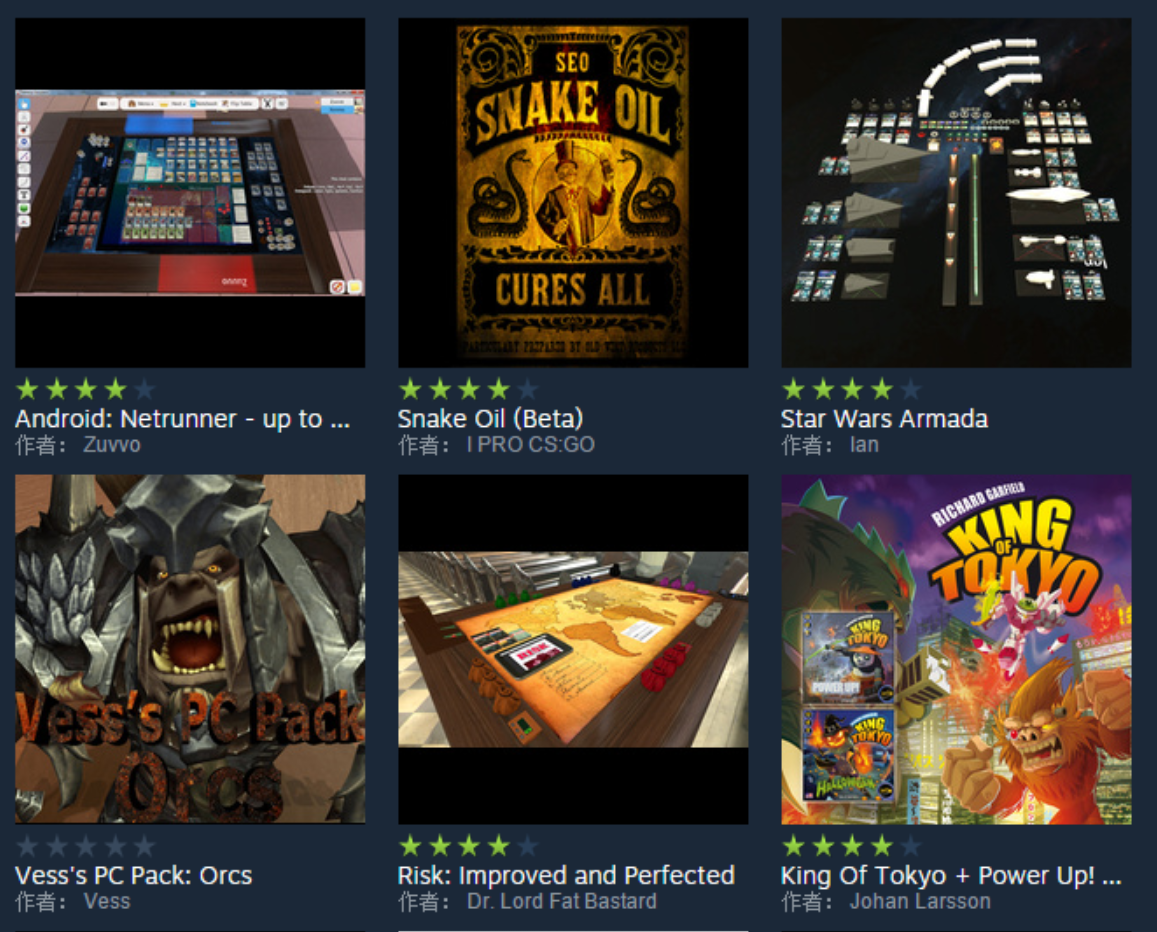Open author I PRO CS:GO profile link
The image size is (1157, 932).
click(x=531, y=445)
